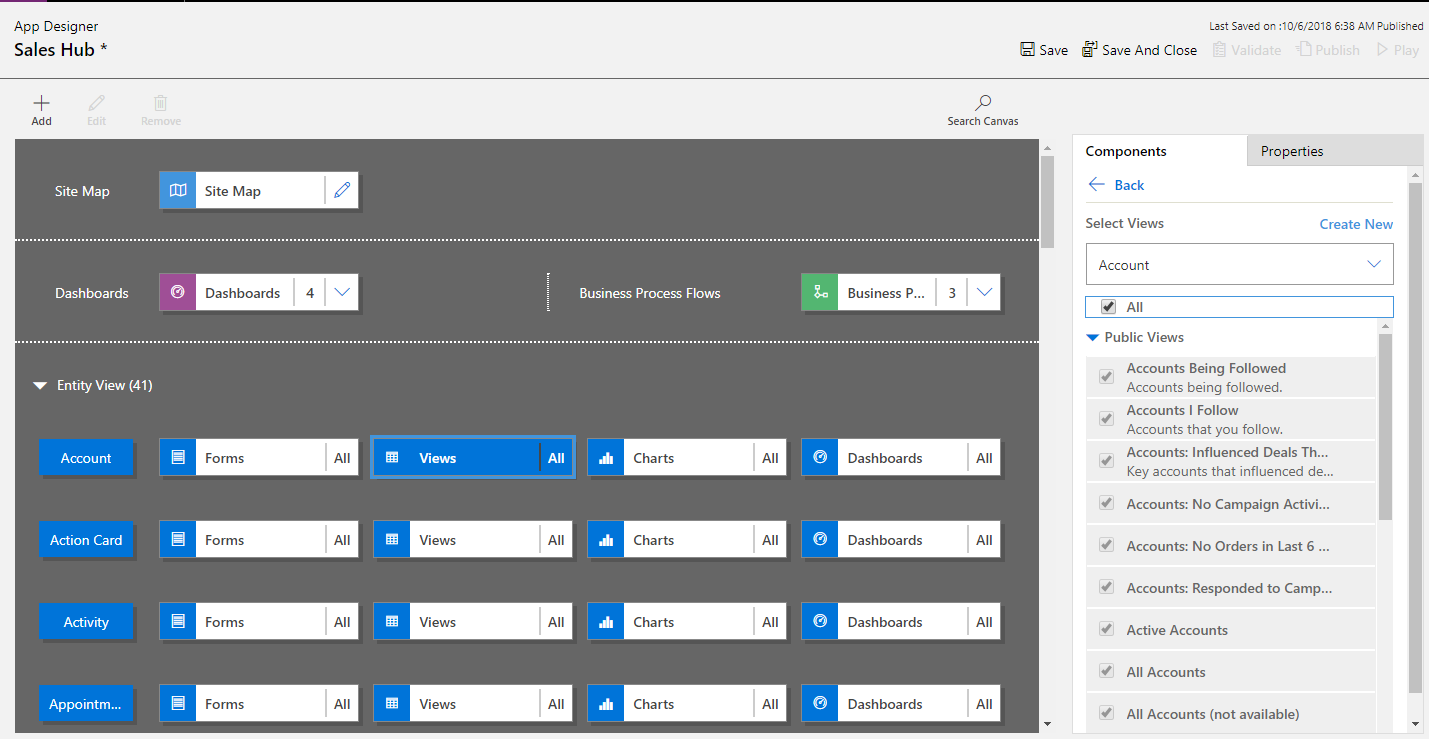
Task: Open the Account entity dropdown
Action: point(1239,264)
